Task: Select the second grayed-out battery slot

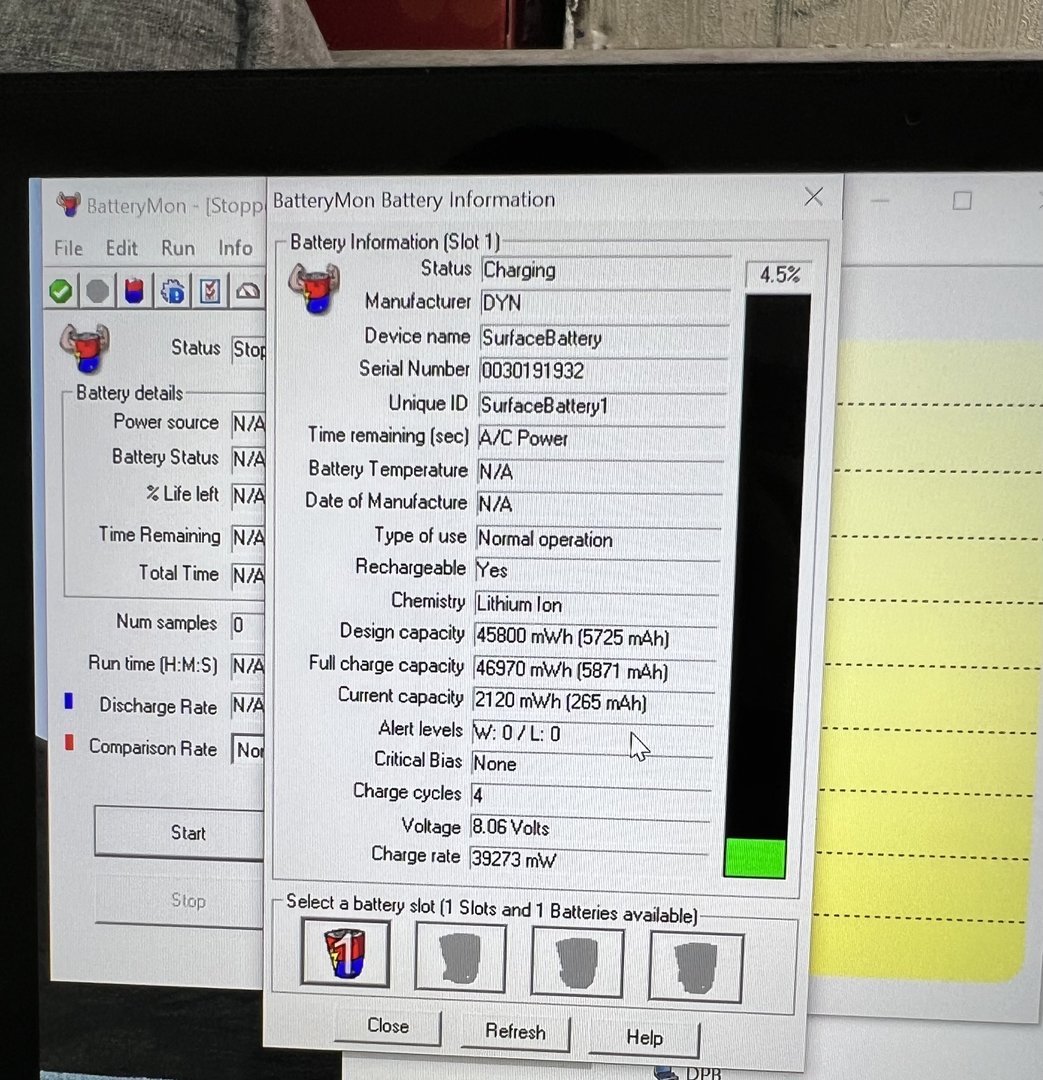Action: point(460,958)
